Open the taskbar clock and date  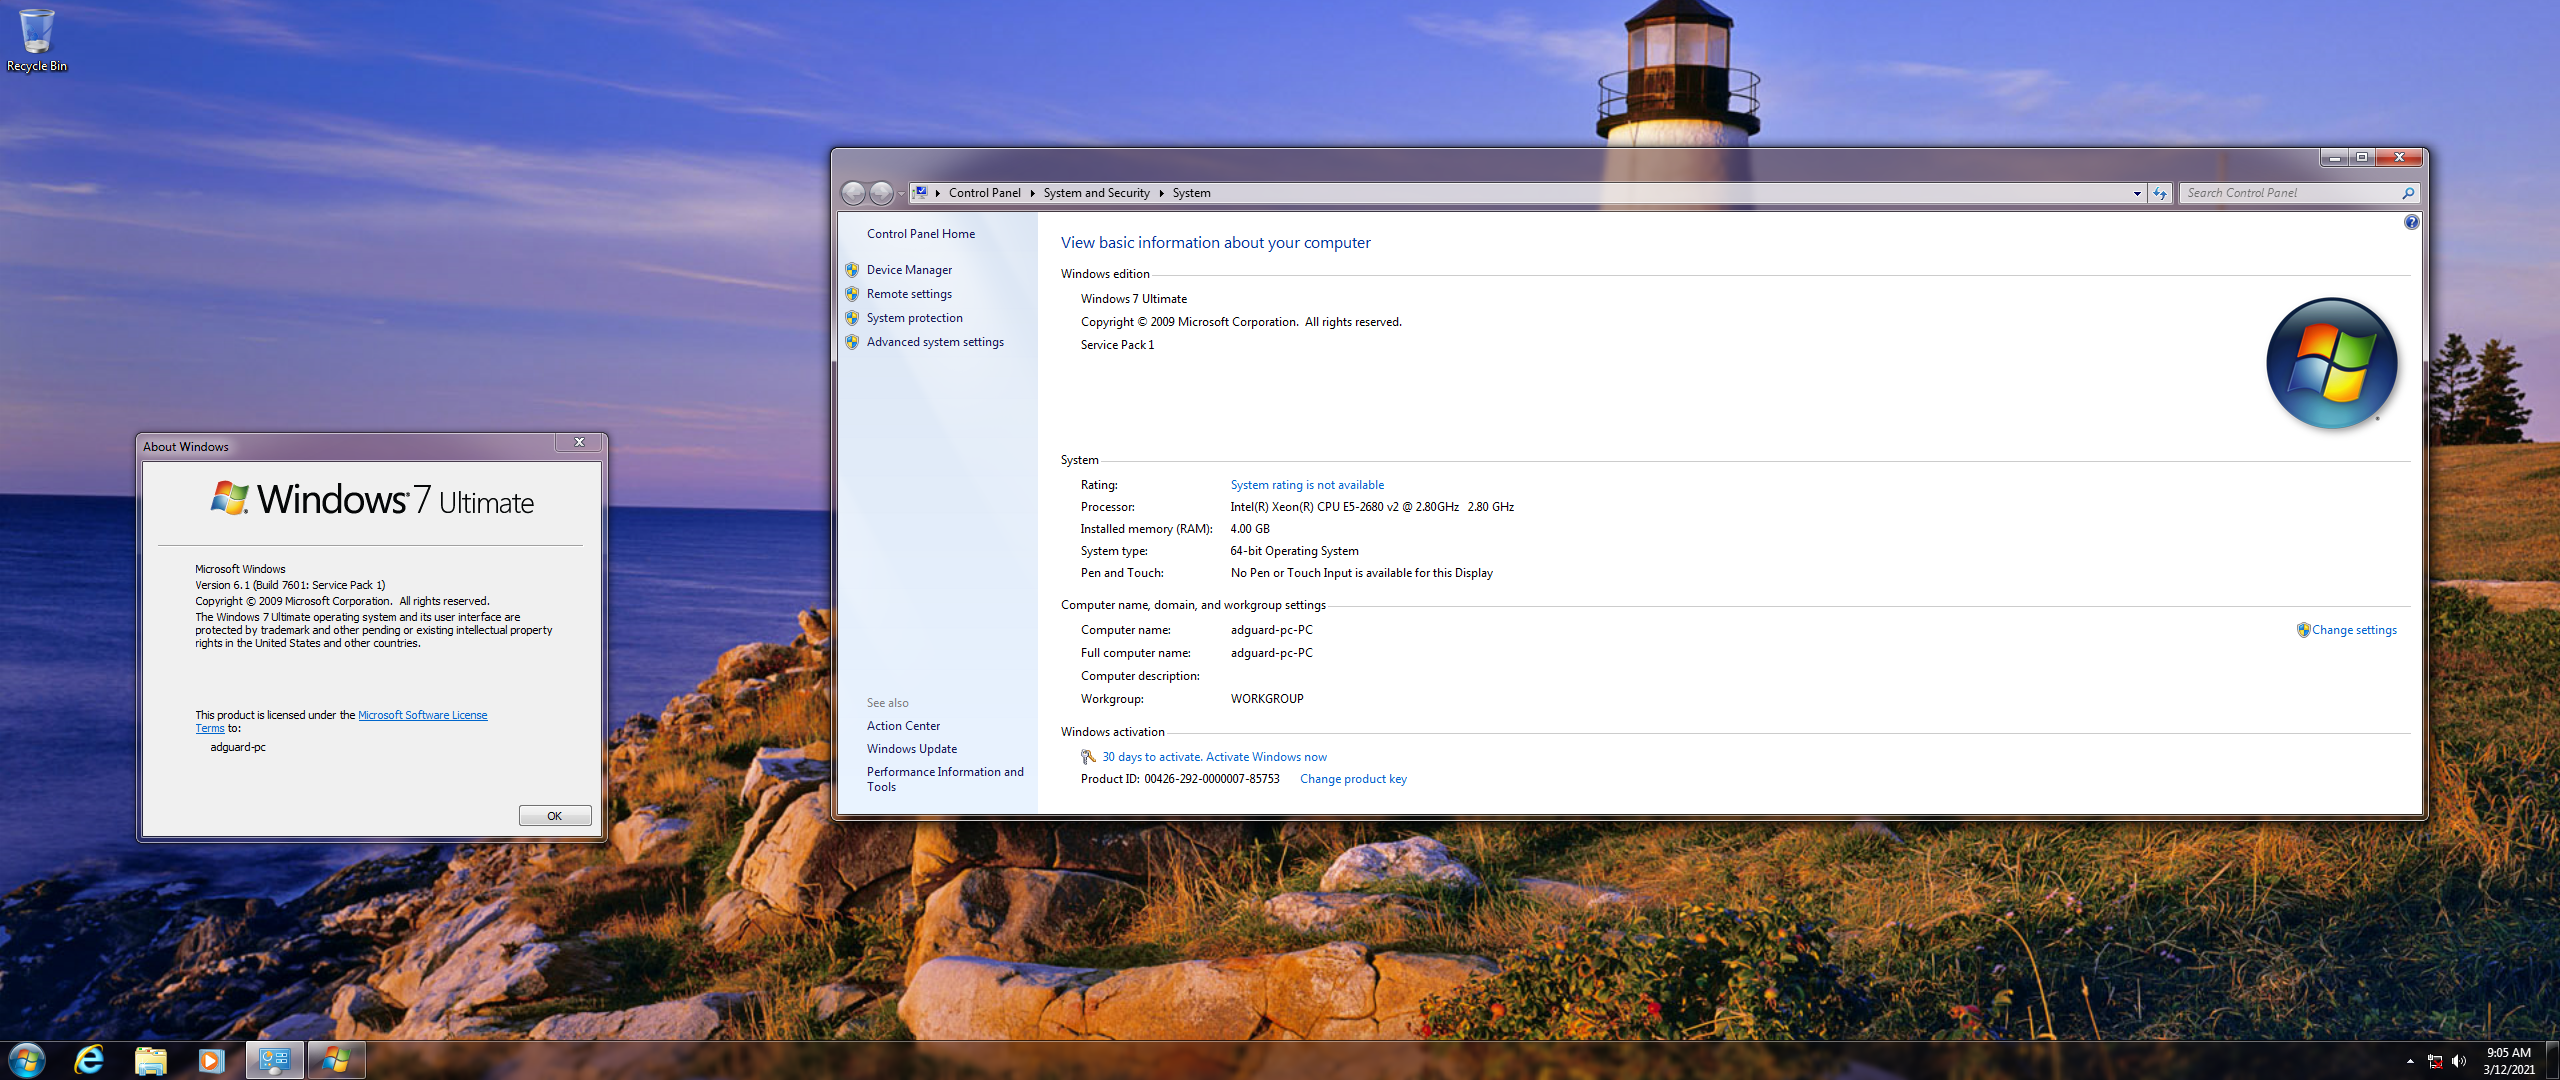pos(2509,1061)
